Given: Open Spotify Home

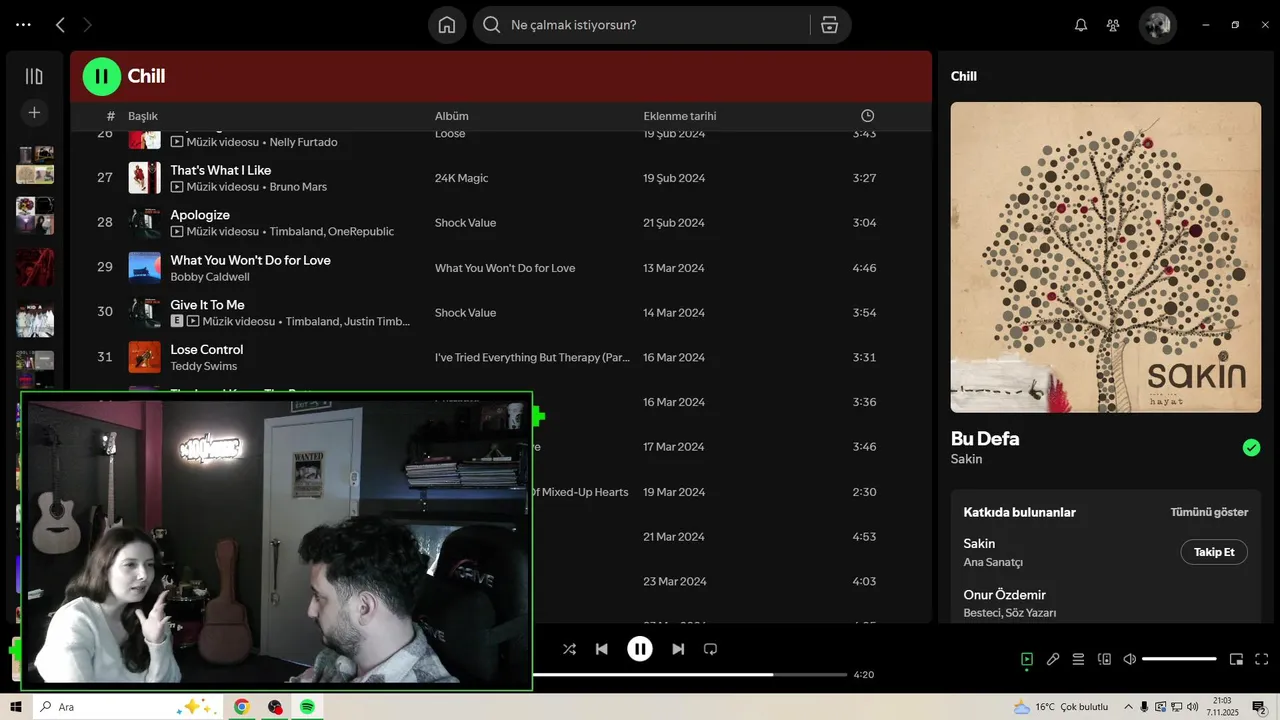Looking at the screenshot, I should [447, 25].
